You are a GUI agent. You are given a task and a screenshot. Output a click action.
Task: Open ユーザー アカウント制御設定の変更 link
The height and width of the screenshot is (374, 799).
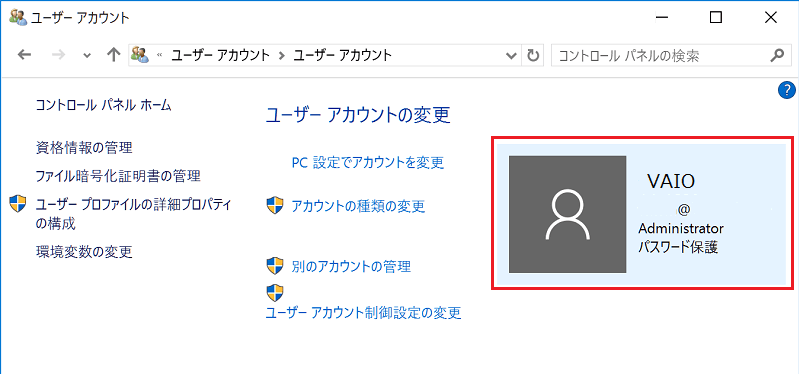coord(364,312)
